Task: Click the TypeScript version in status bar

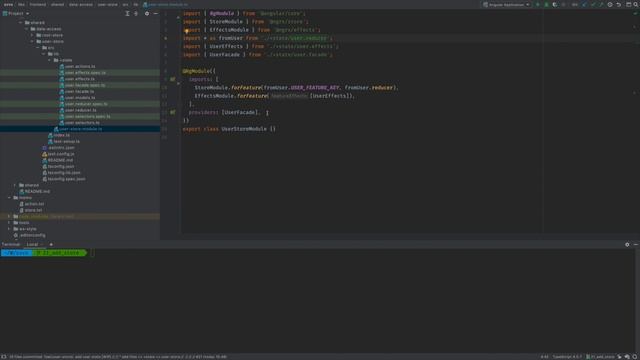Action: click(567, 357)
